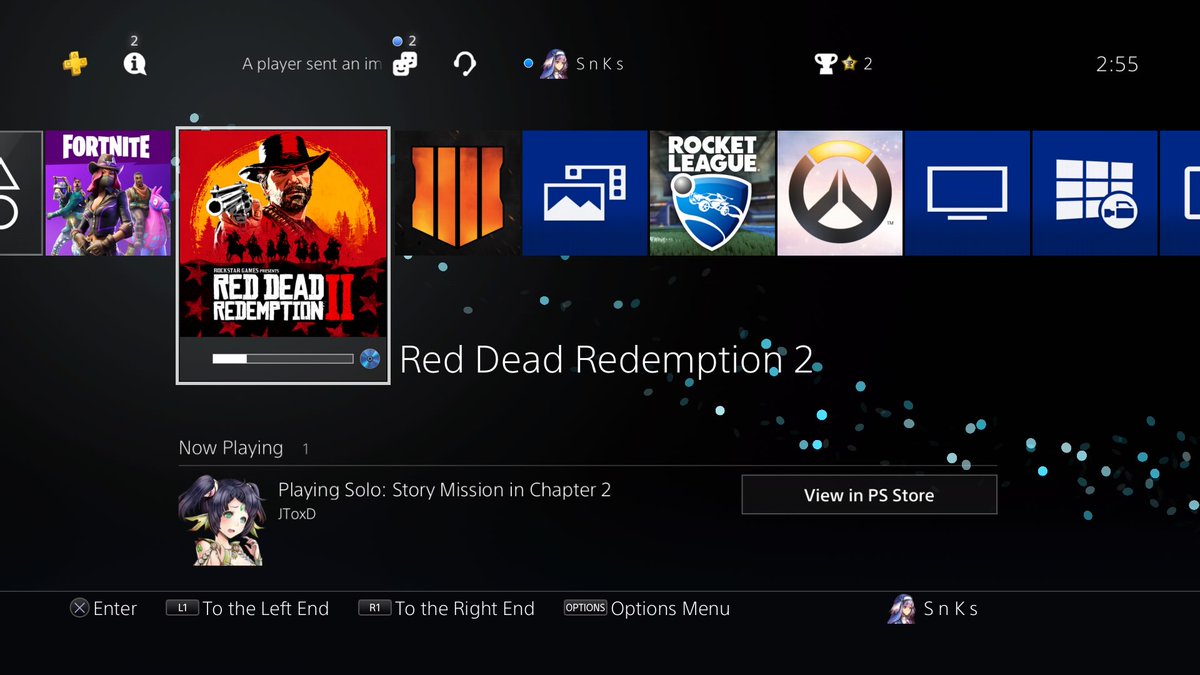Open the Library grid tile
The height and width of the screenshot is (675, 1200).
[x=1095, y=193]
